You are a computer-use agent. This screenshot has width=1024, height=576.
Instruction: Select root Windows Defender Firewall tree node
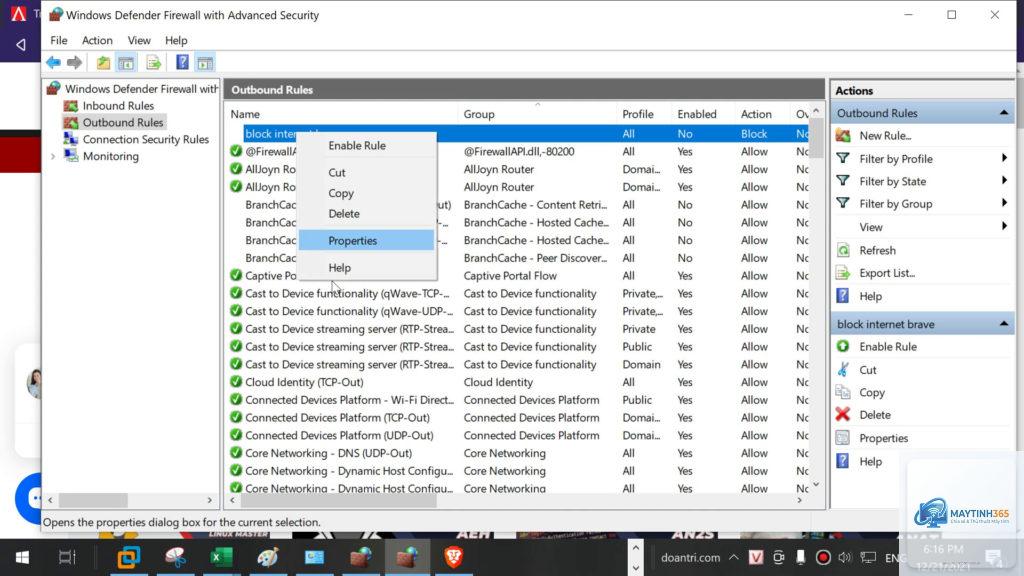141,89
